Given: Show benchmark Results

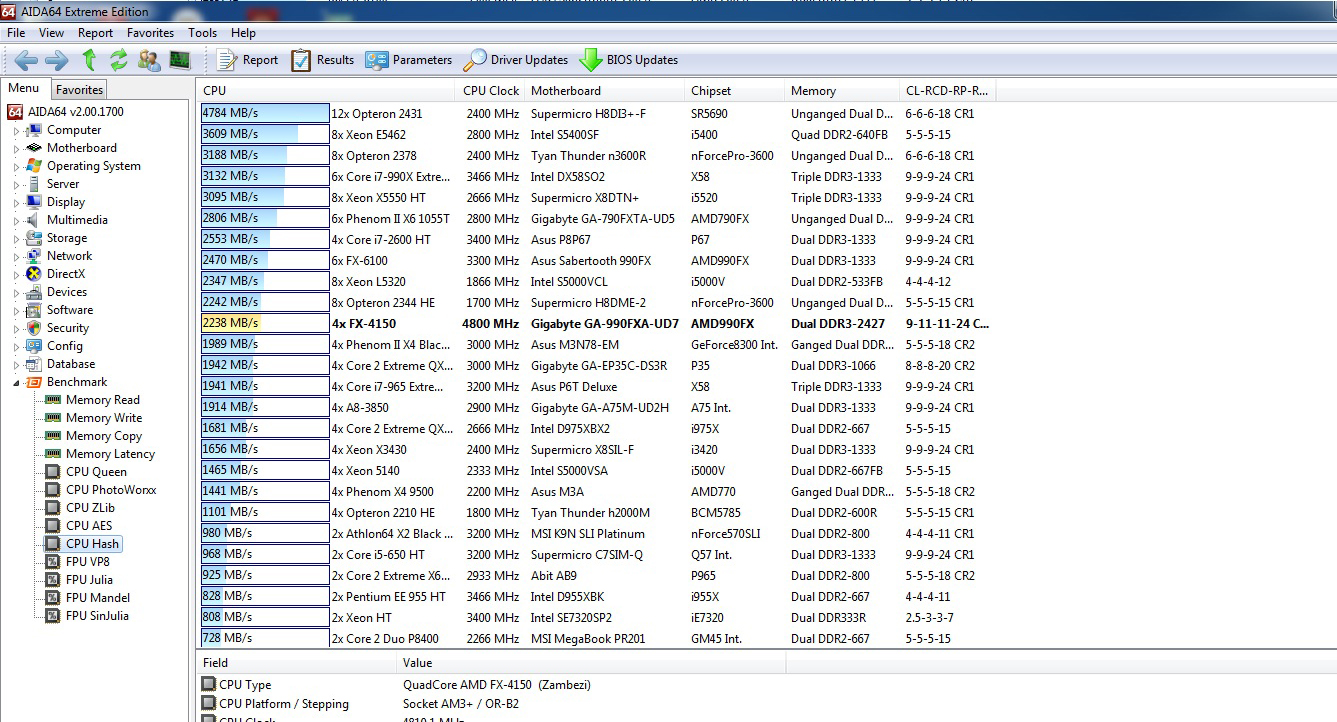Looking at the screenshot, I should pos(322,60).
